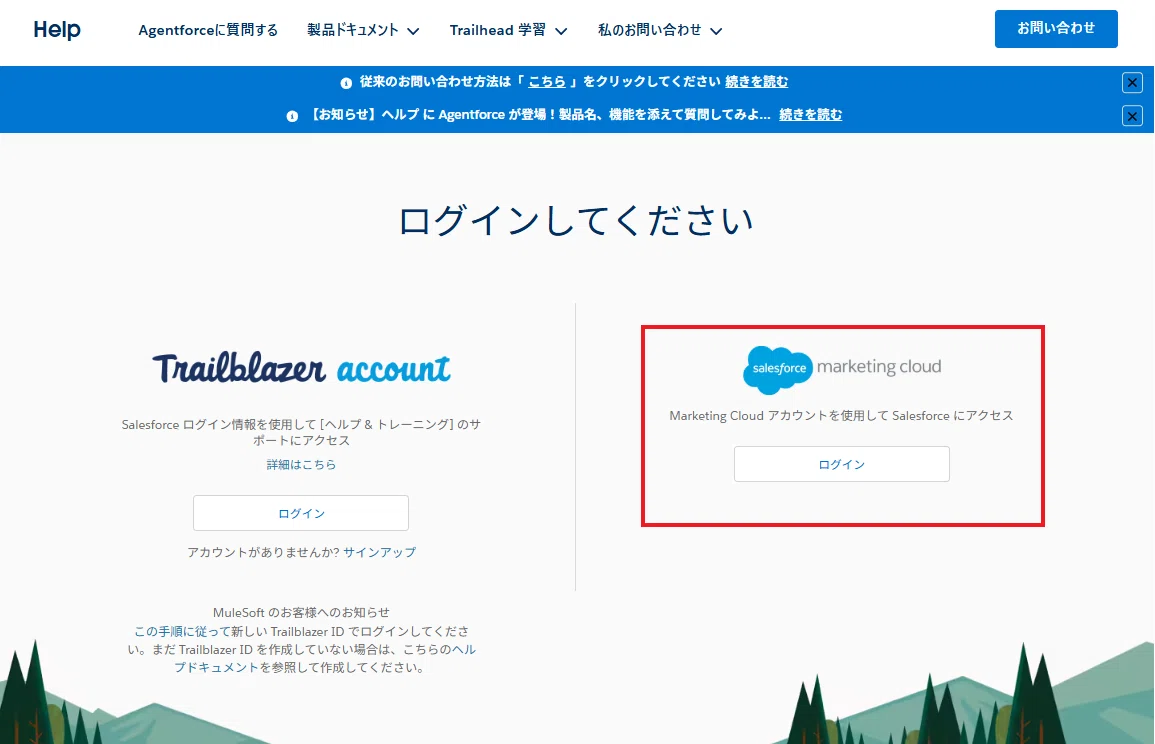This screenshot has width=1155, height=744.
Task: Click ログイン button under Marketing Cloud
Action: 841,464
